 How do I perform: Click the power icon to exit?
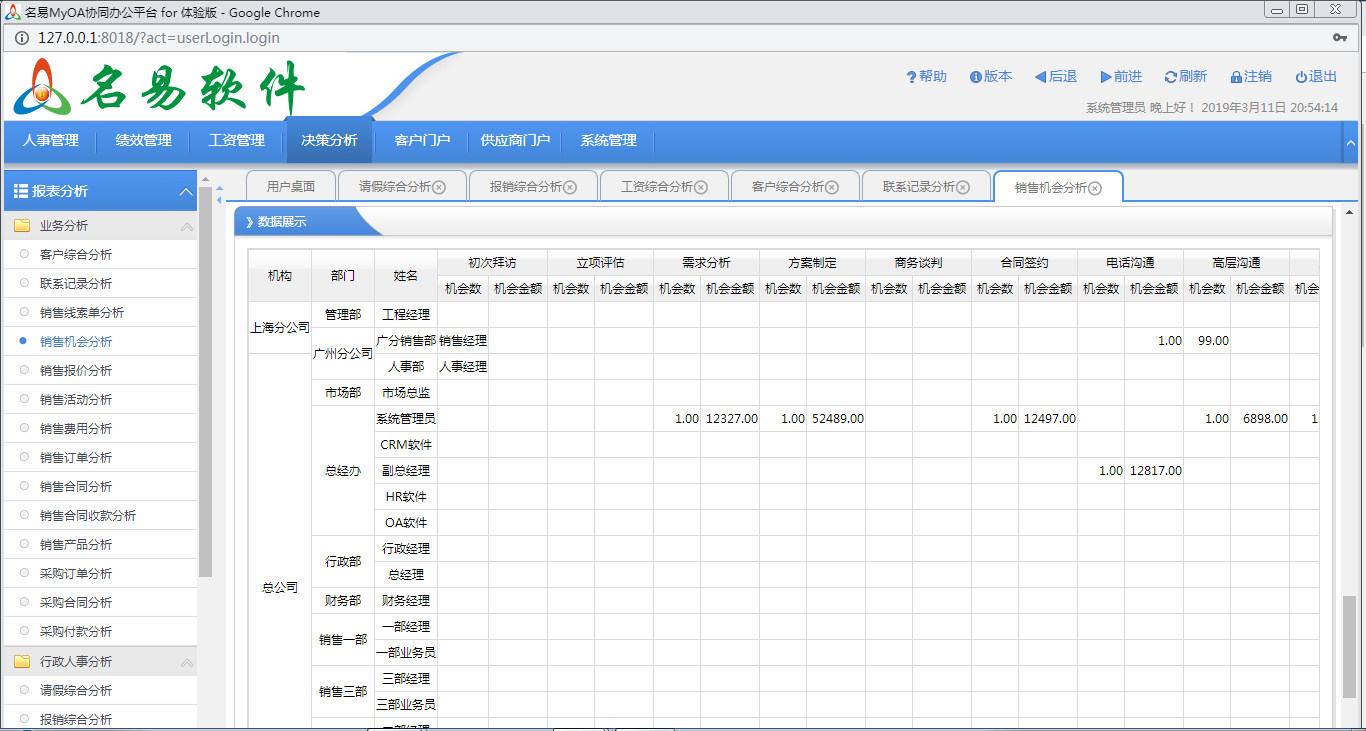(1301, 77)
